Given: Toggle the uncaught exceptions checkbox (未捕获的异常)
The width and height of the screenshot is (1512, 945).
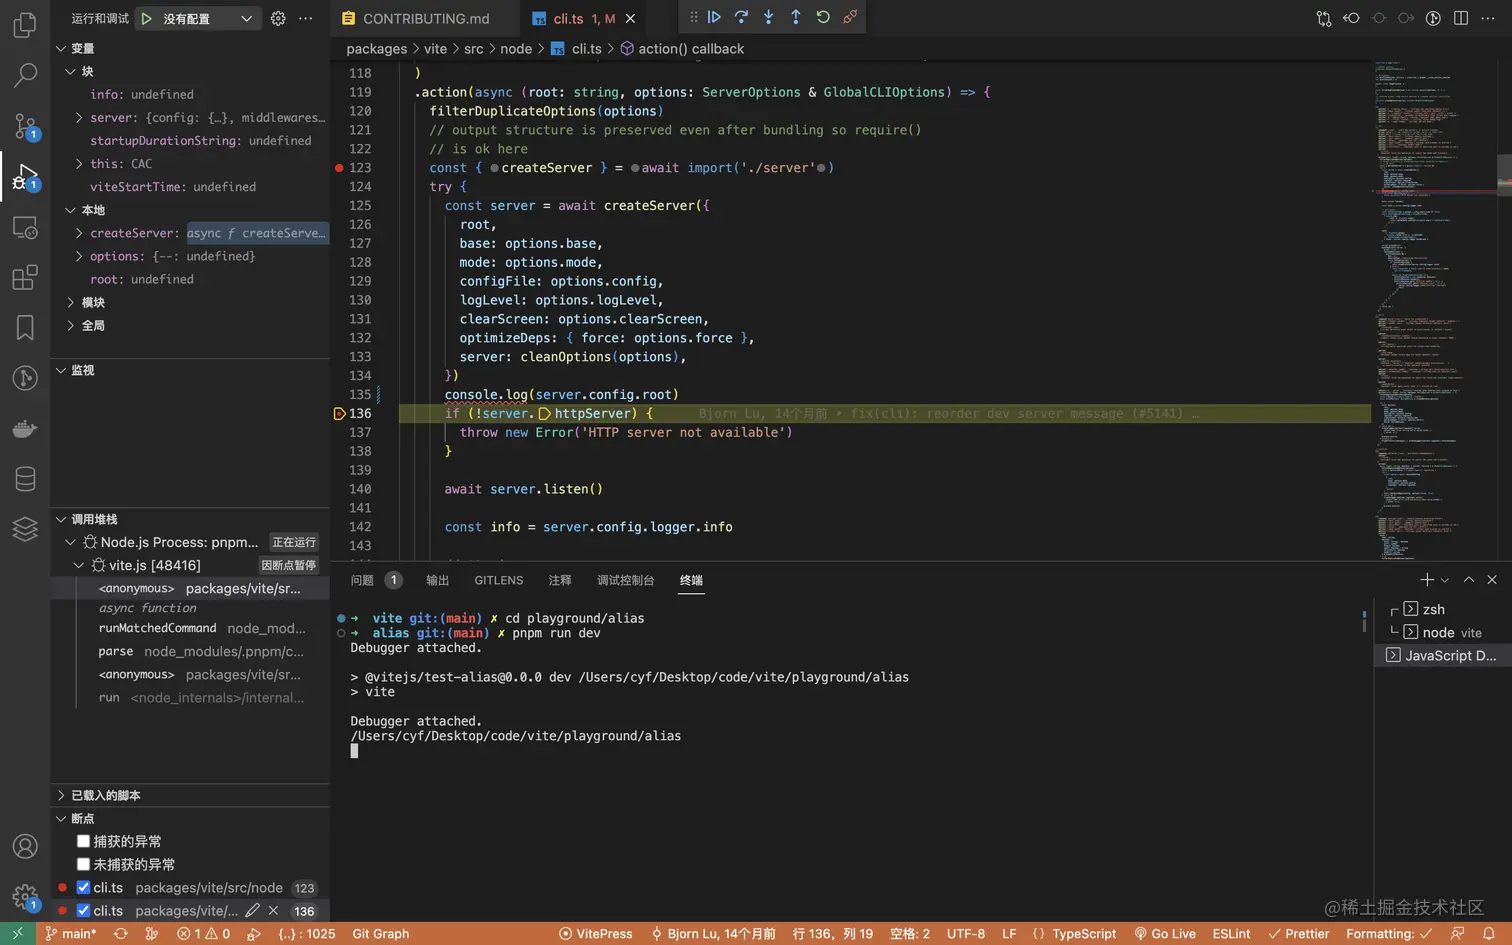Looking at the screenshot, I should coord(84,864).
